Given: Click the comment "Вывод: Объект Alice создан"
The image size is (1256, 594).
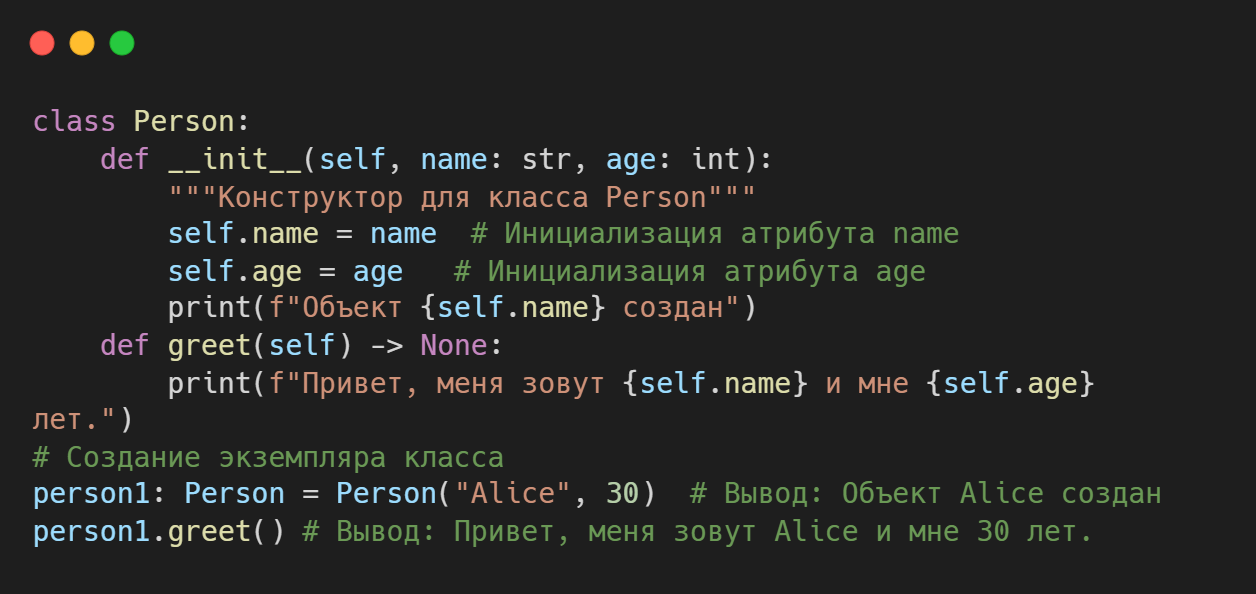Looking at the screenshot, I should 925,495.
